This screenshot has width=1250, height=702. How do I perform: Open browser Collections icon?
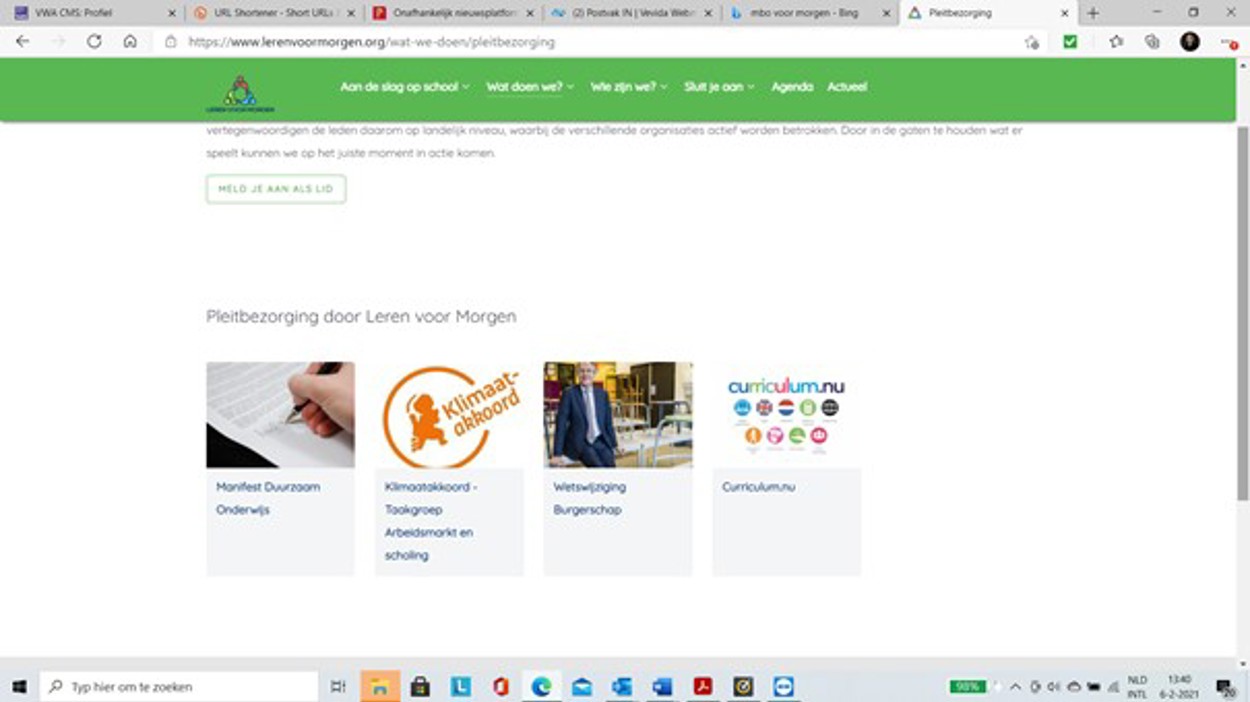pyautogui.click(x=1152, y=42)
